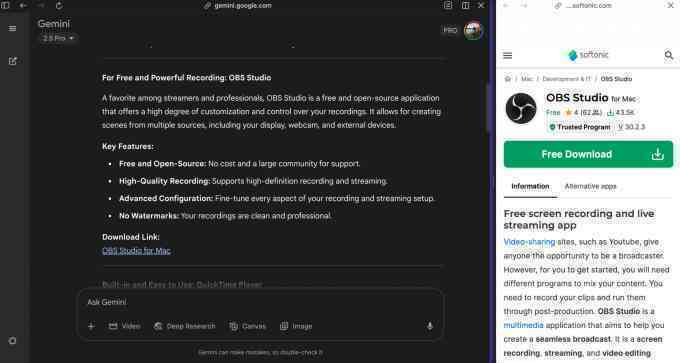Toggle the Video tool chip
The width and height of the screenshot is (680, 363).
[124, 326]
